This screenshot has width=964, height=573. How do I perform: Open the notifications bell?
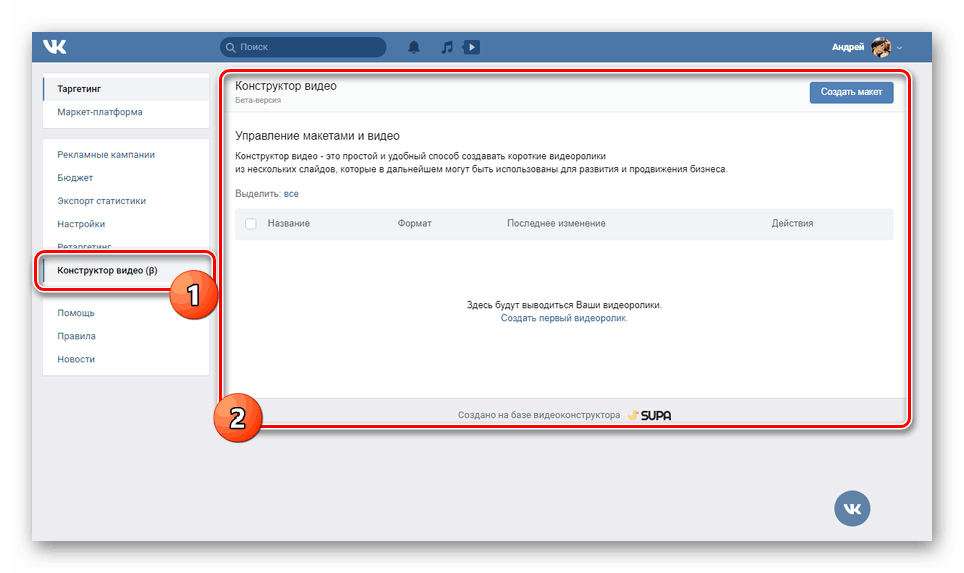click(414, 47)
